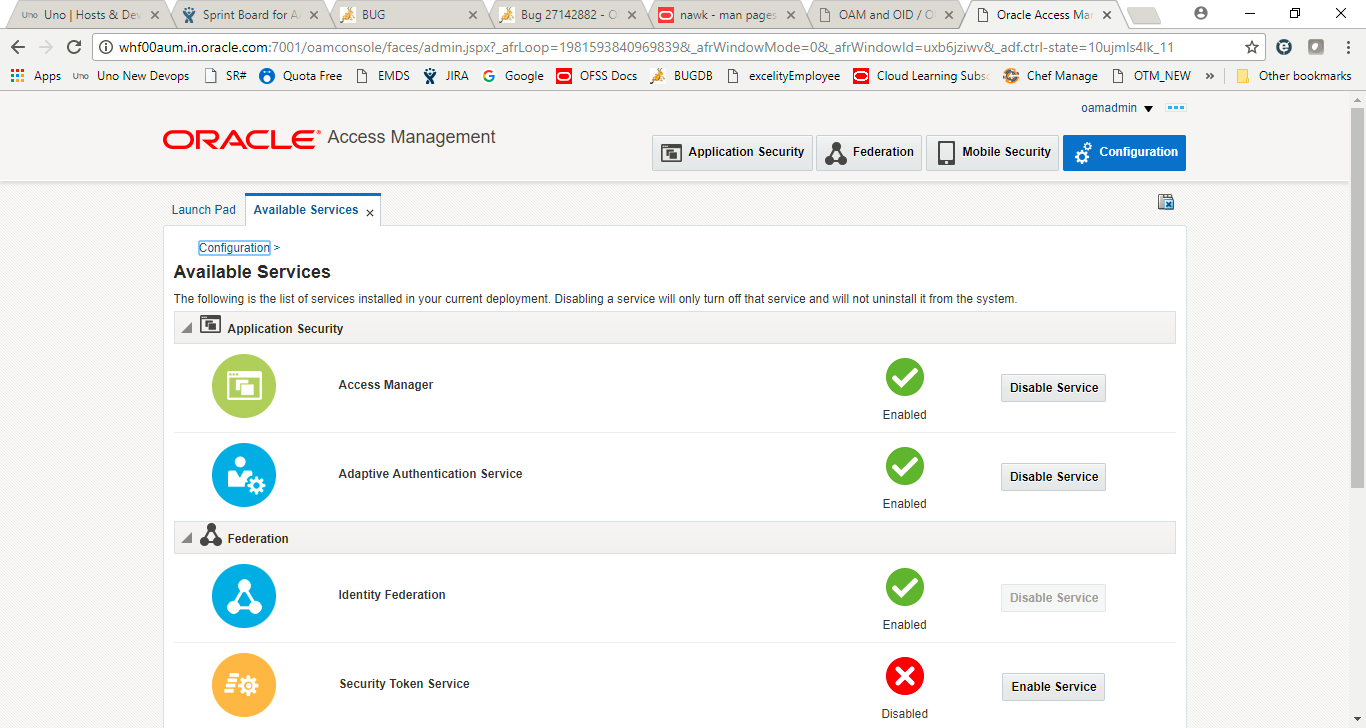Open the OTM_NEW bookmark

[1151, 76]
